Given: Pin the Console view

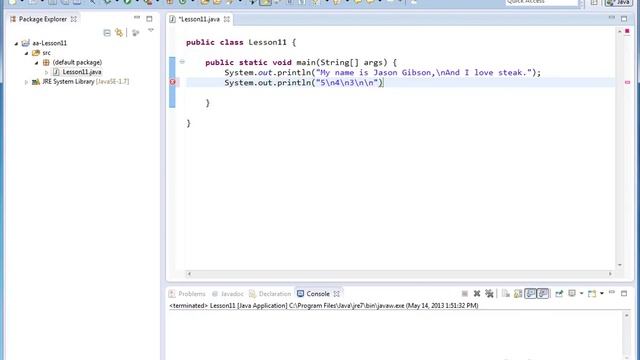Looking at the screenshot, I should [x=559, y=293].
